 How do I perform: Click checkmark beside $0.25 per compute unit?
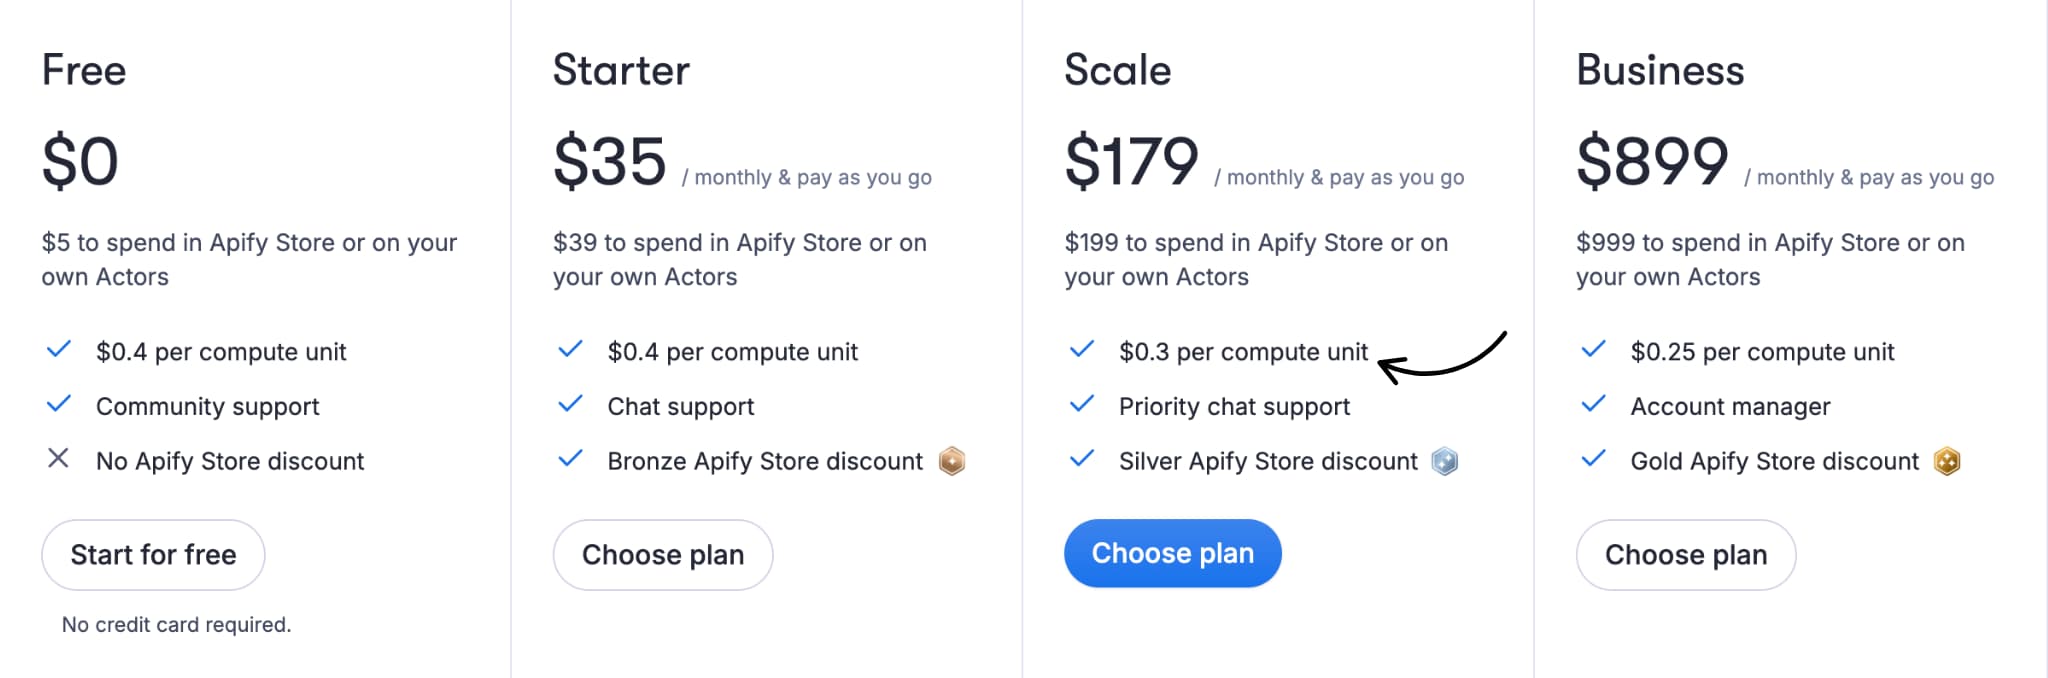tap(1594, 349)
